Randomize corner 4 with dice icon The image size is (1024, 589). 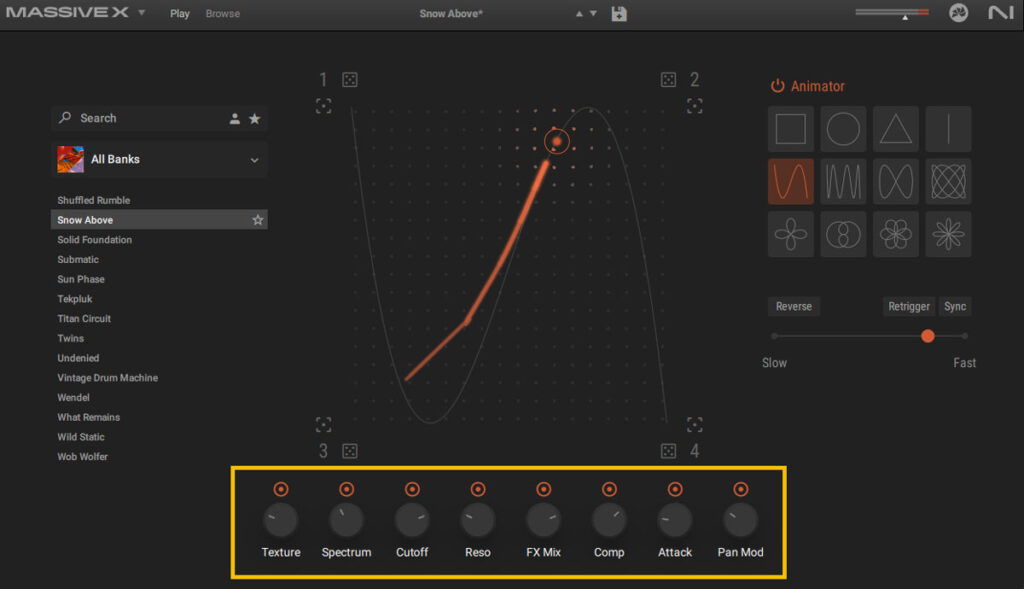pyautogui.click(x=668, y=451)
